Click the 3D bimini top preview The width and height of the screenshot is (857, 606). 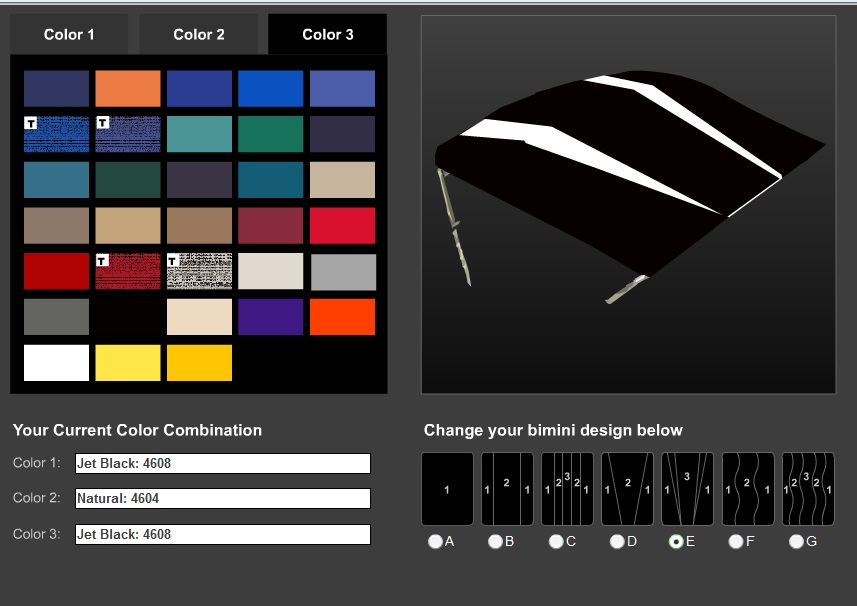click(x=628, y=204)
